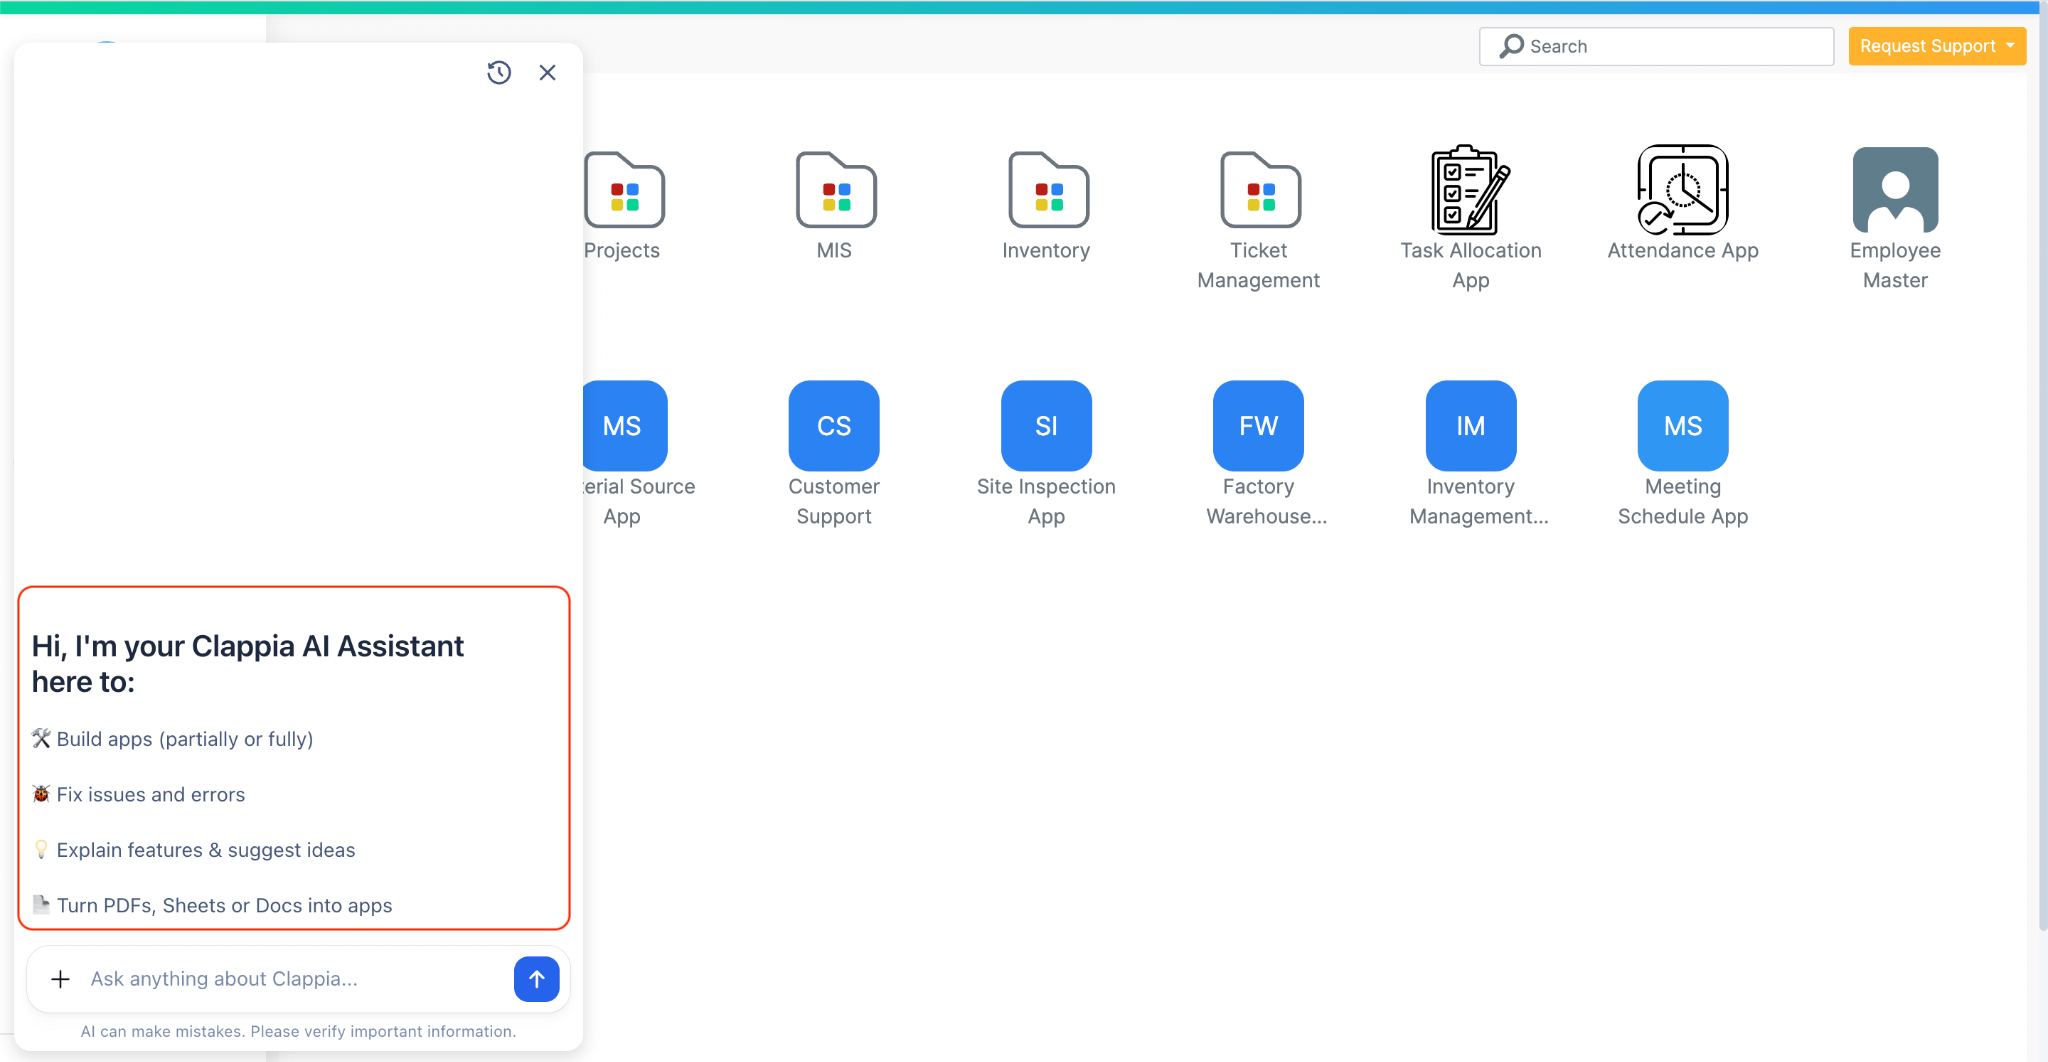
Task: Click the Search input box
Action: [1656, 46]
